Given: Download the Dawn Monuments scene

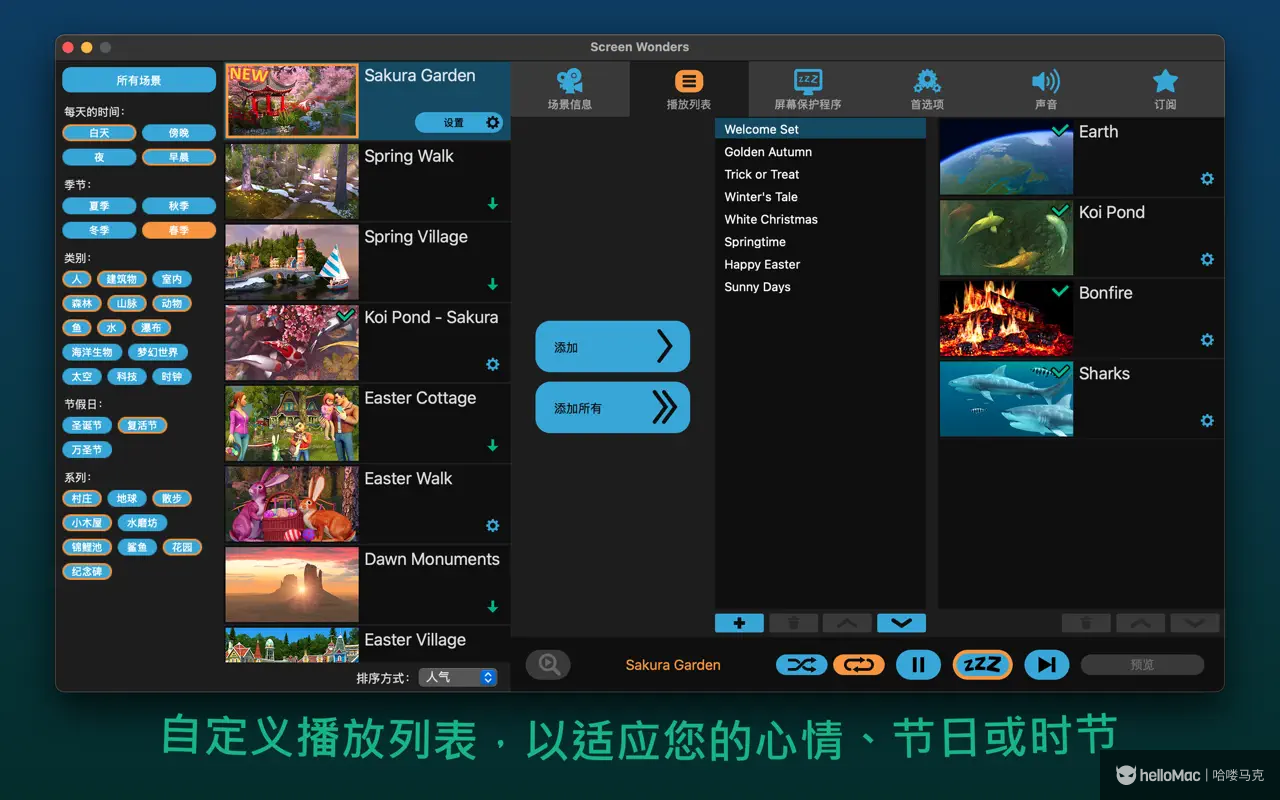Looking at the screenshot, I should tap(493, 607).
